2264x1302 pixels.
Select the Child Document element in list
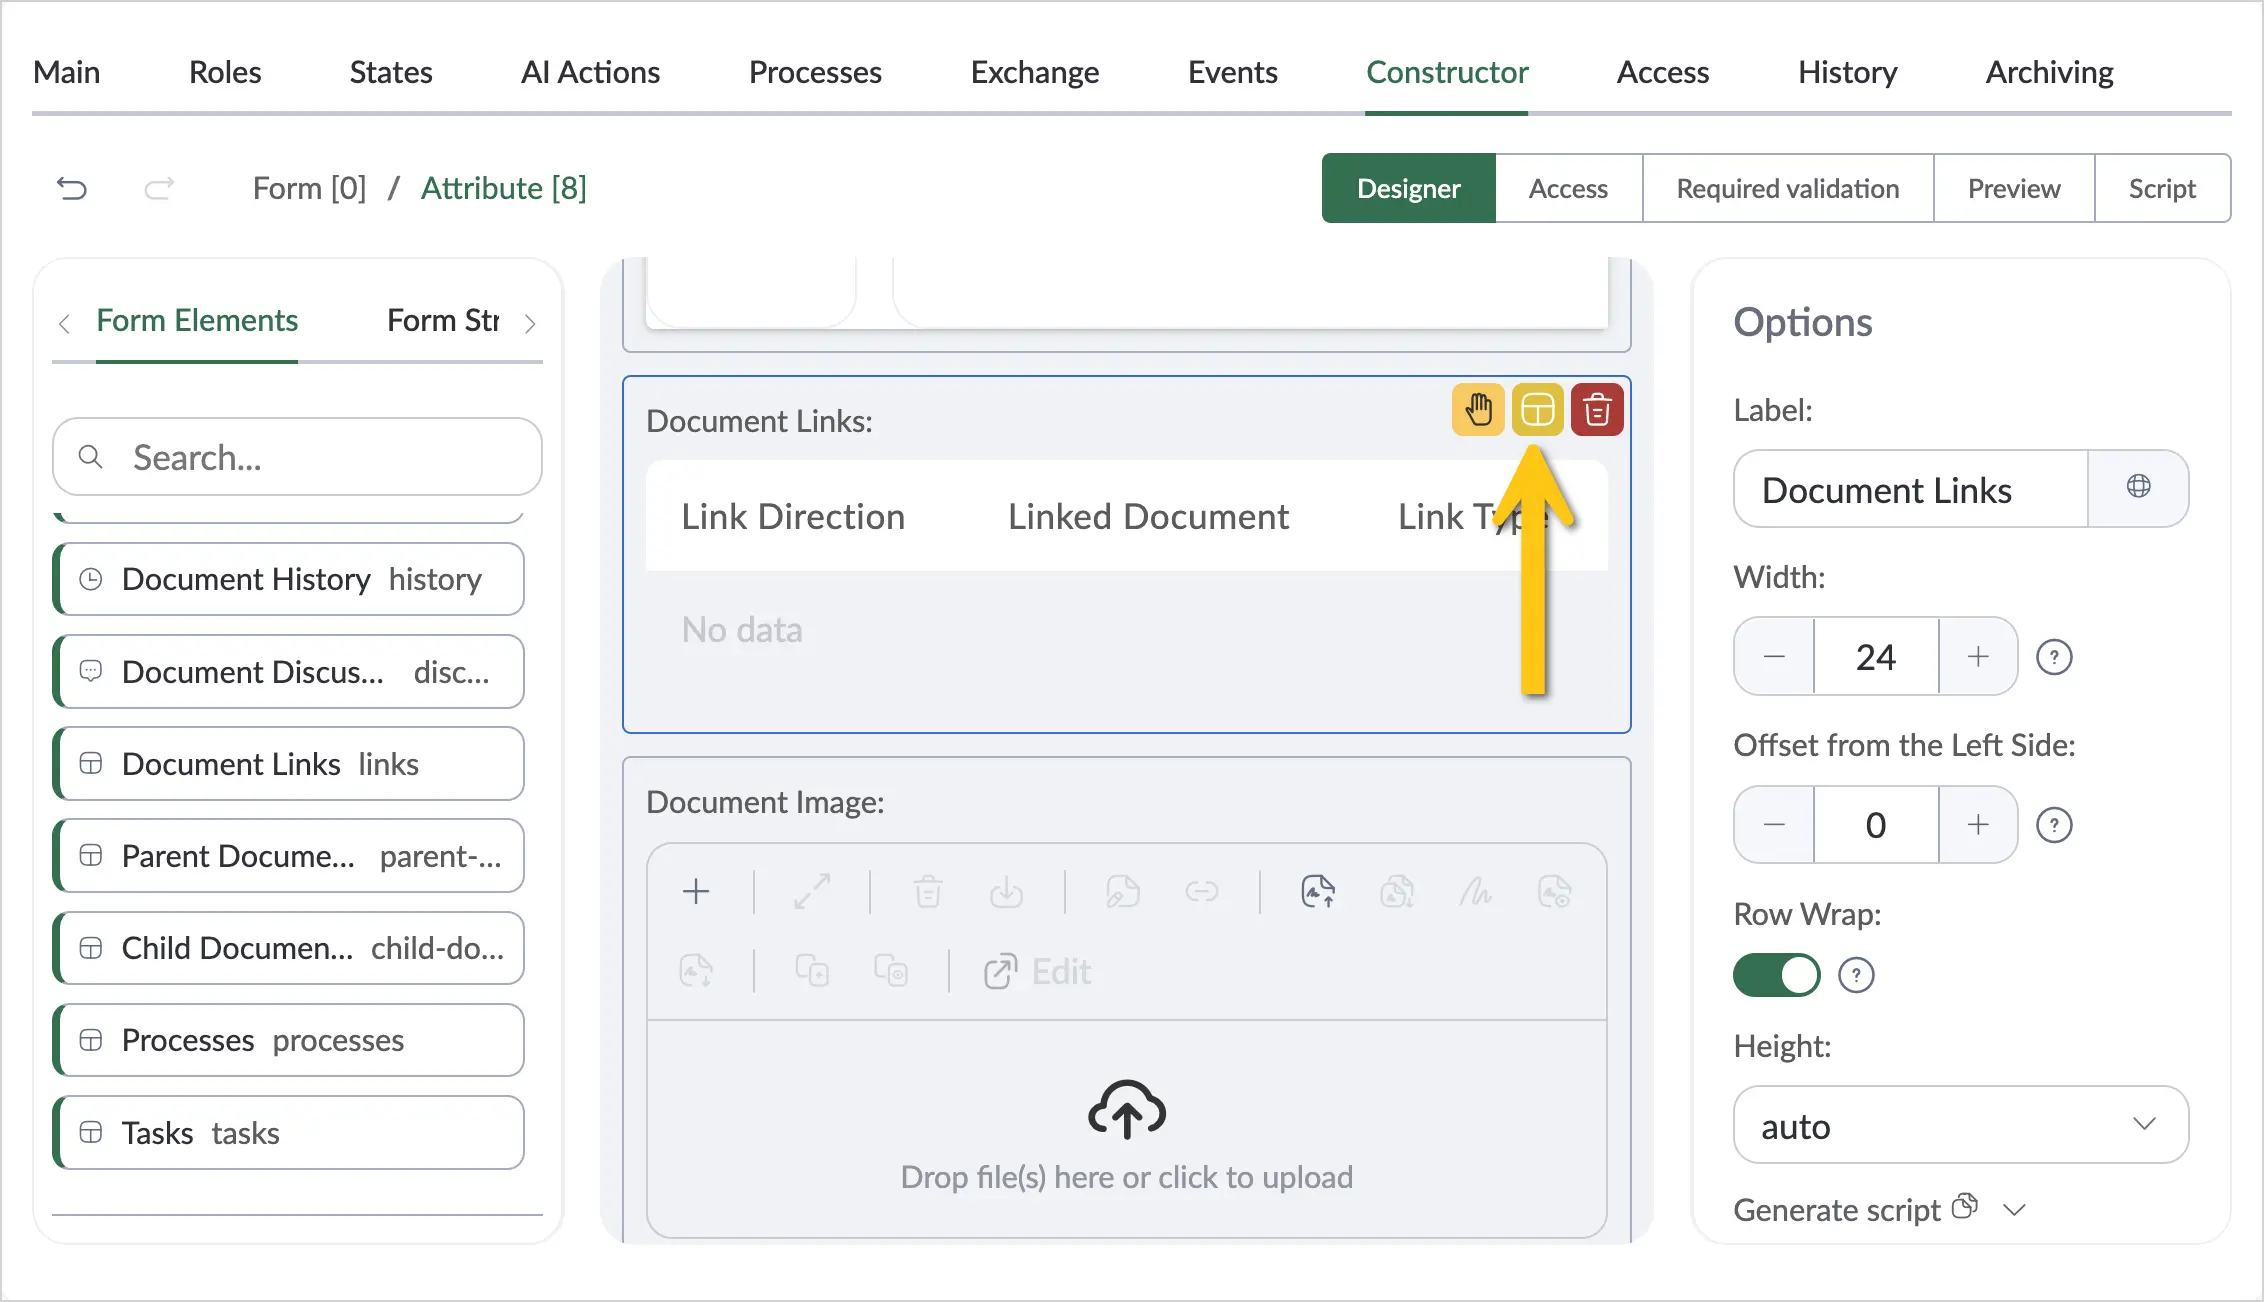coord(288,947)
